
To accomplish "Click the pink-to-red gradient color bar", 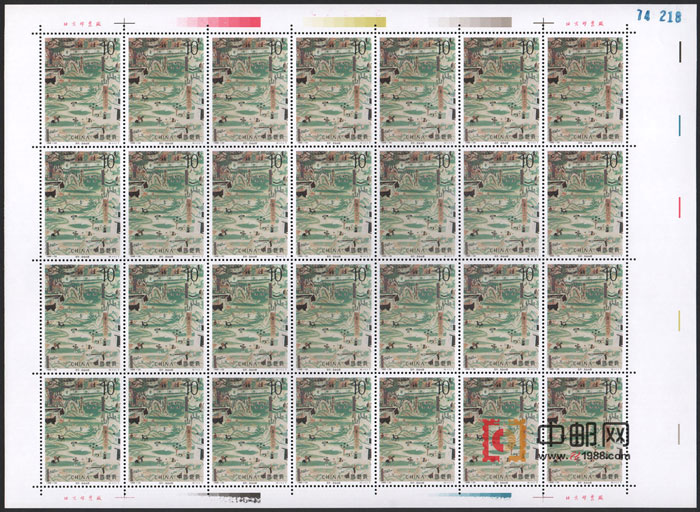I will click(x=218, y=21).
